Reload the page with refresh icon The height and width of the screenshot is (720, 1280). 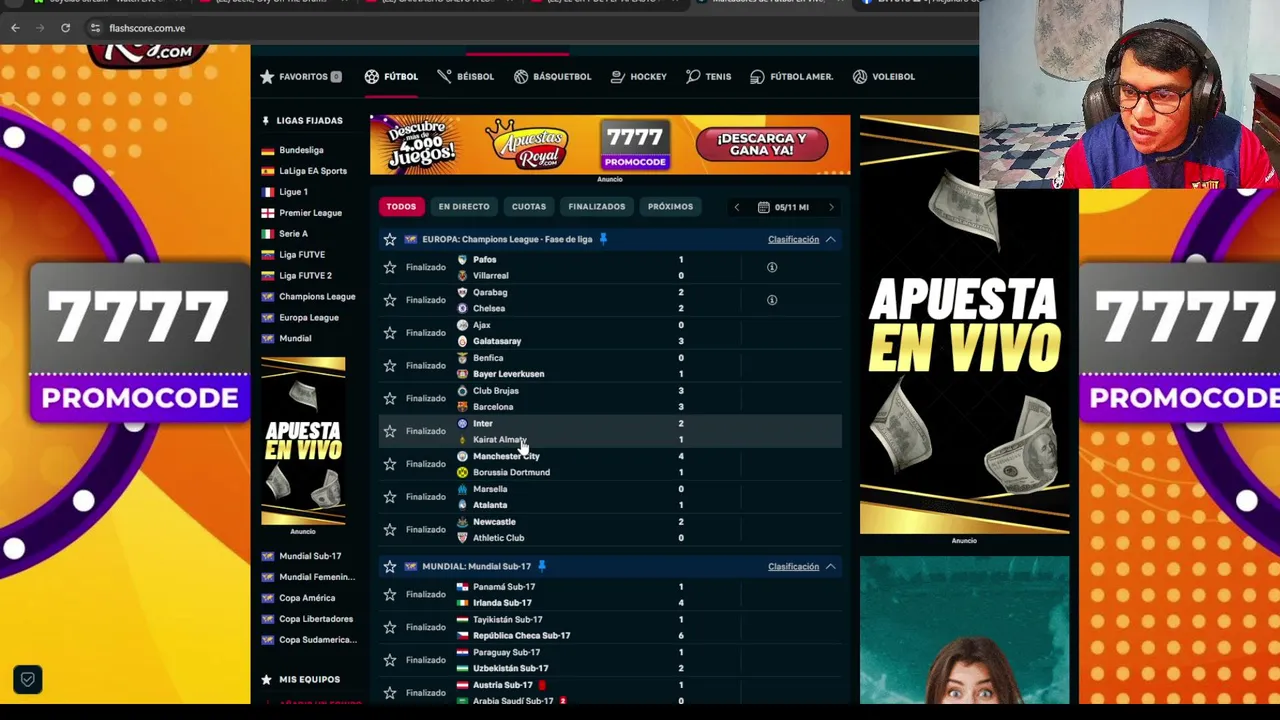[65, 28]
